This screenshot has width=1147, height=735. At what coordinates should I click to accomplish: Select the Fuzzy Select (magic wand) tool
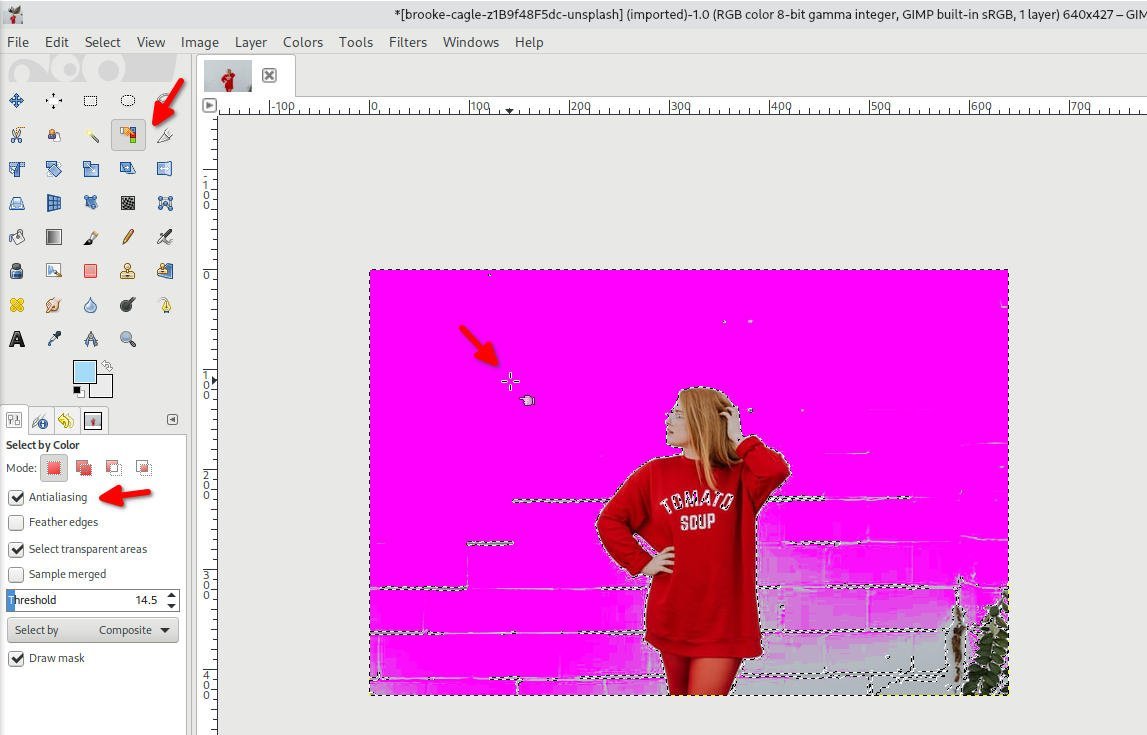click(90, 133)
